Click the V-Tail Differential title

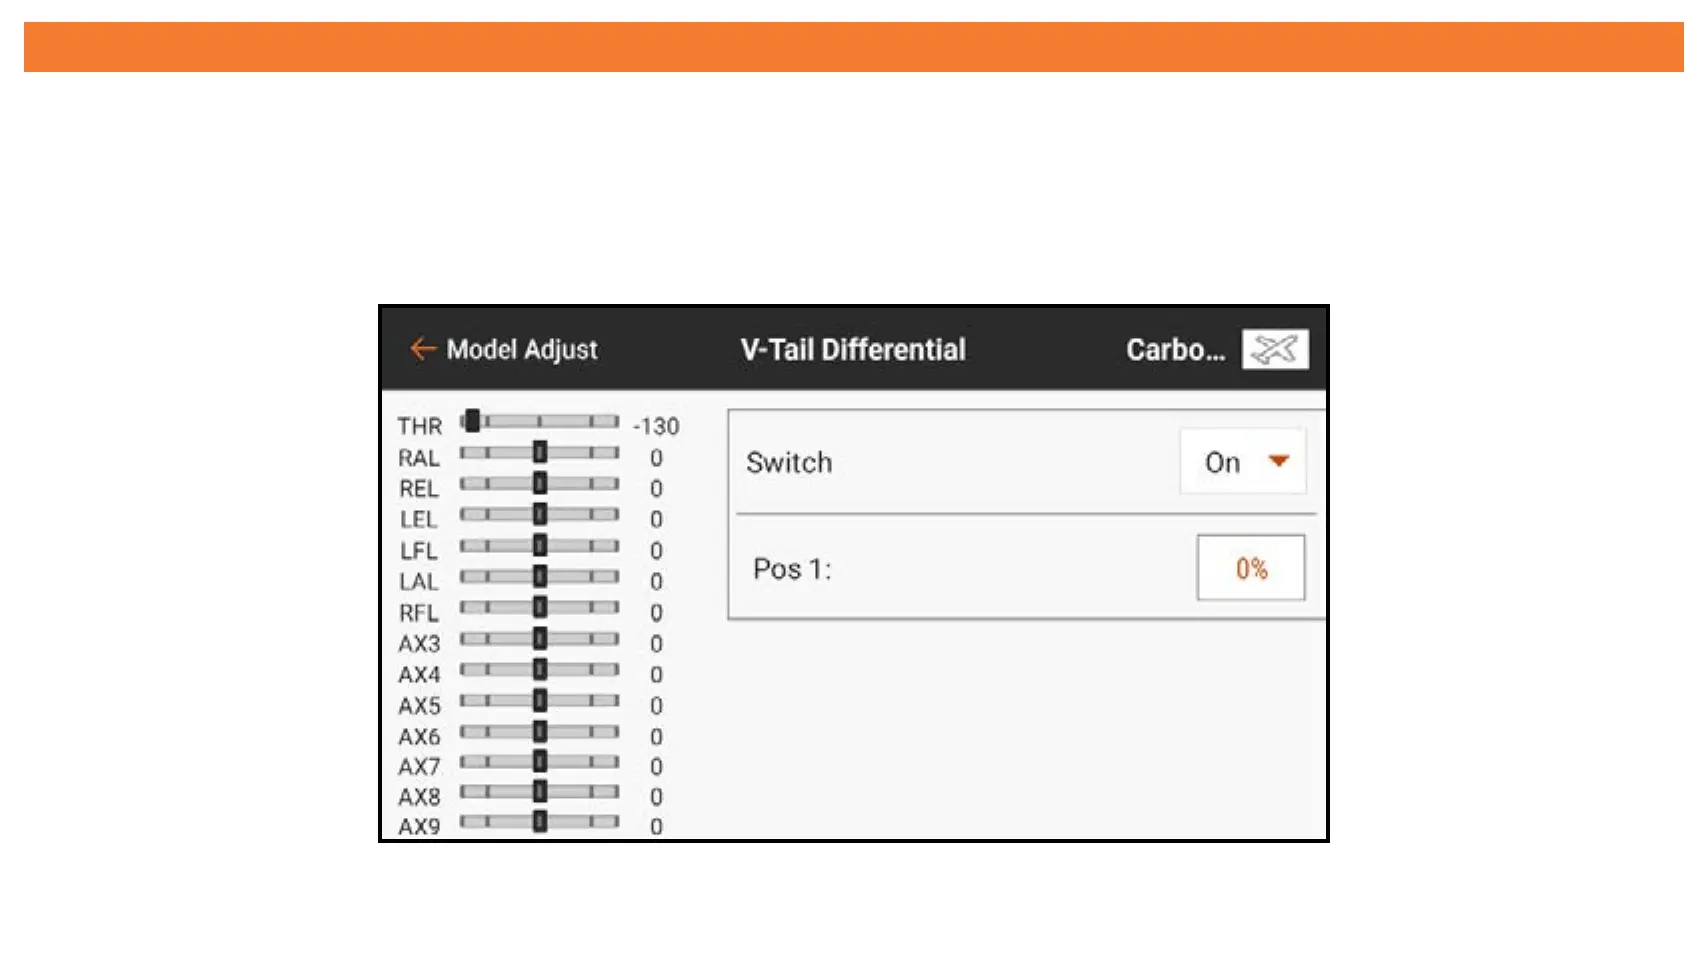point(853,349)
